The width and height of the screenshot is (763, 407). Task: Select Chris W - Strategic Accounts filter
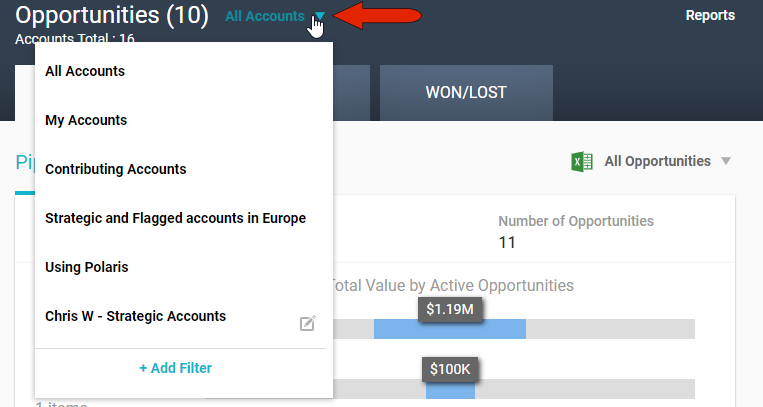point(135,316)
